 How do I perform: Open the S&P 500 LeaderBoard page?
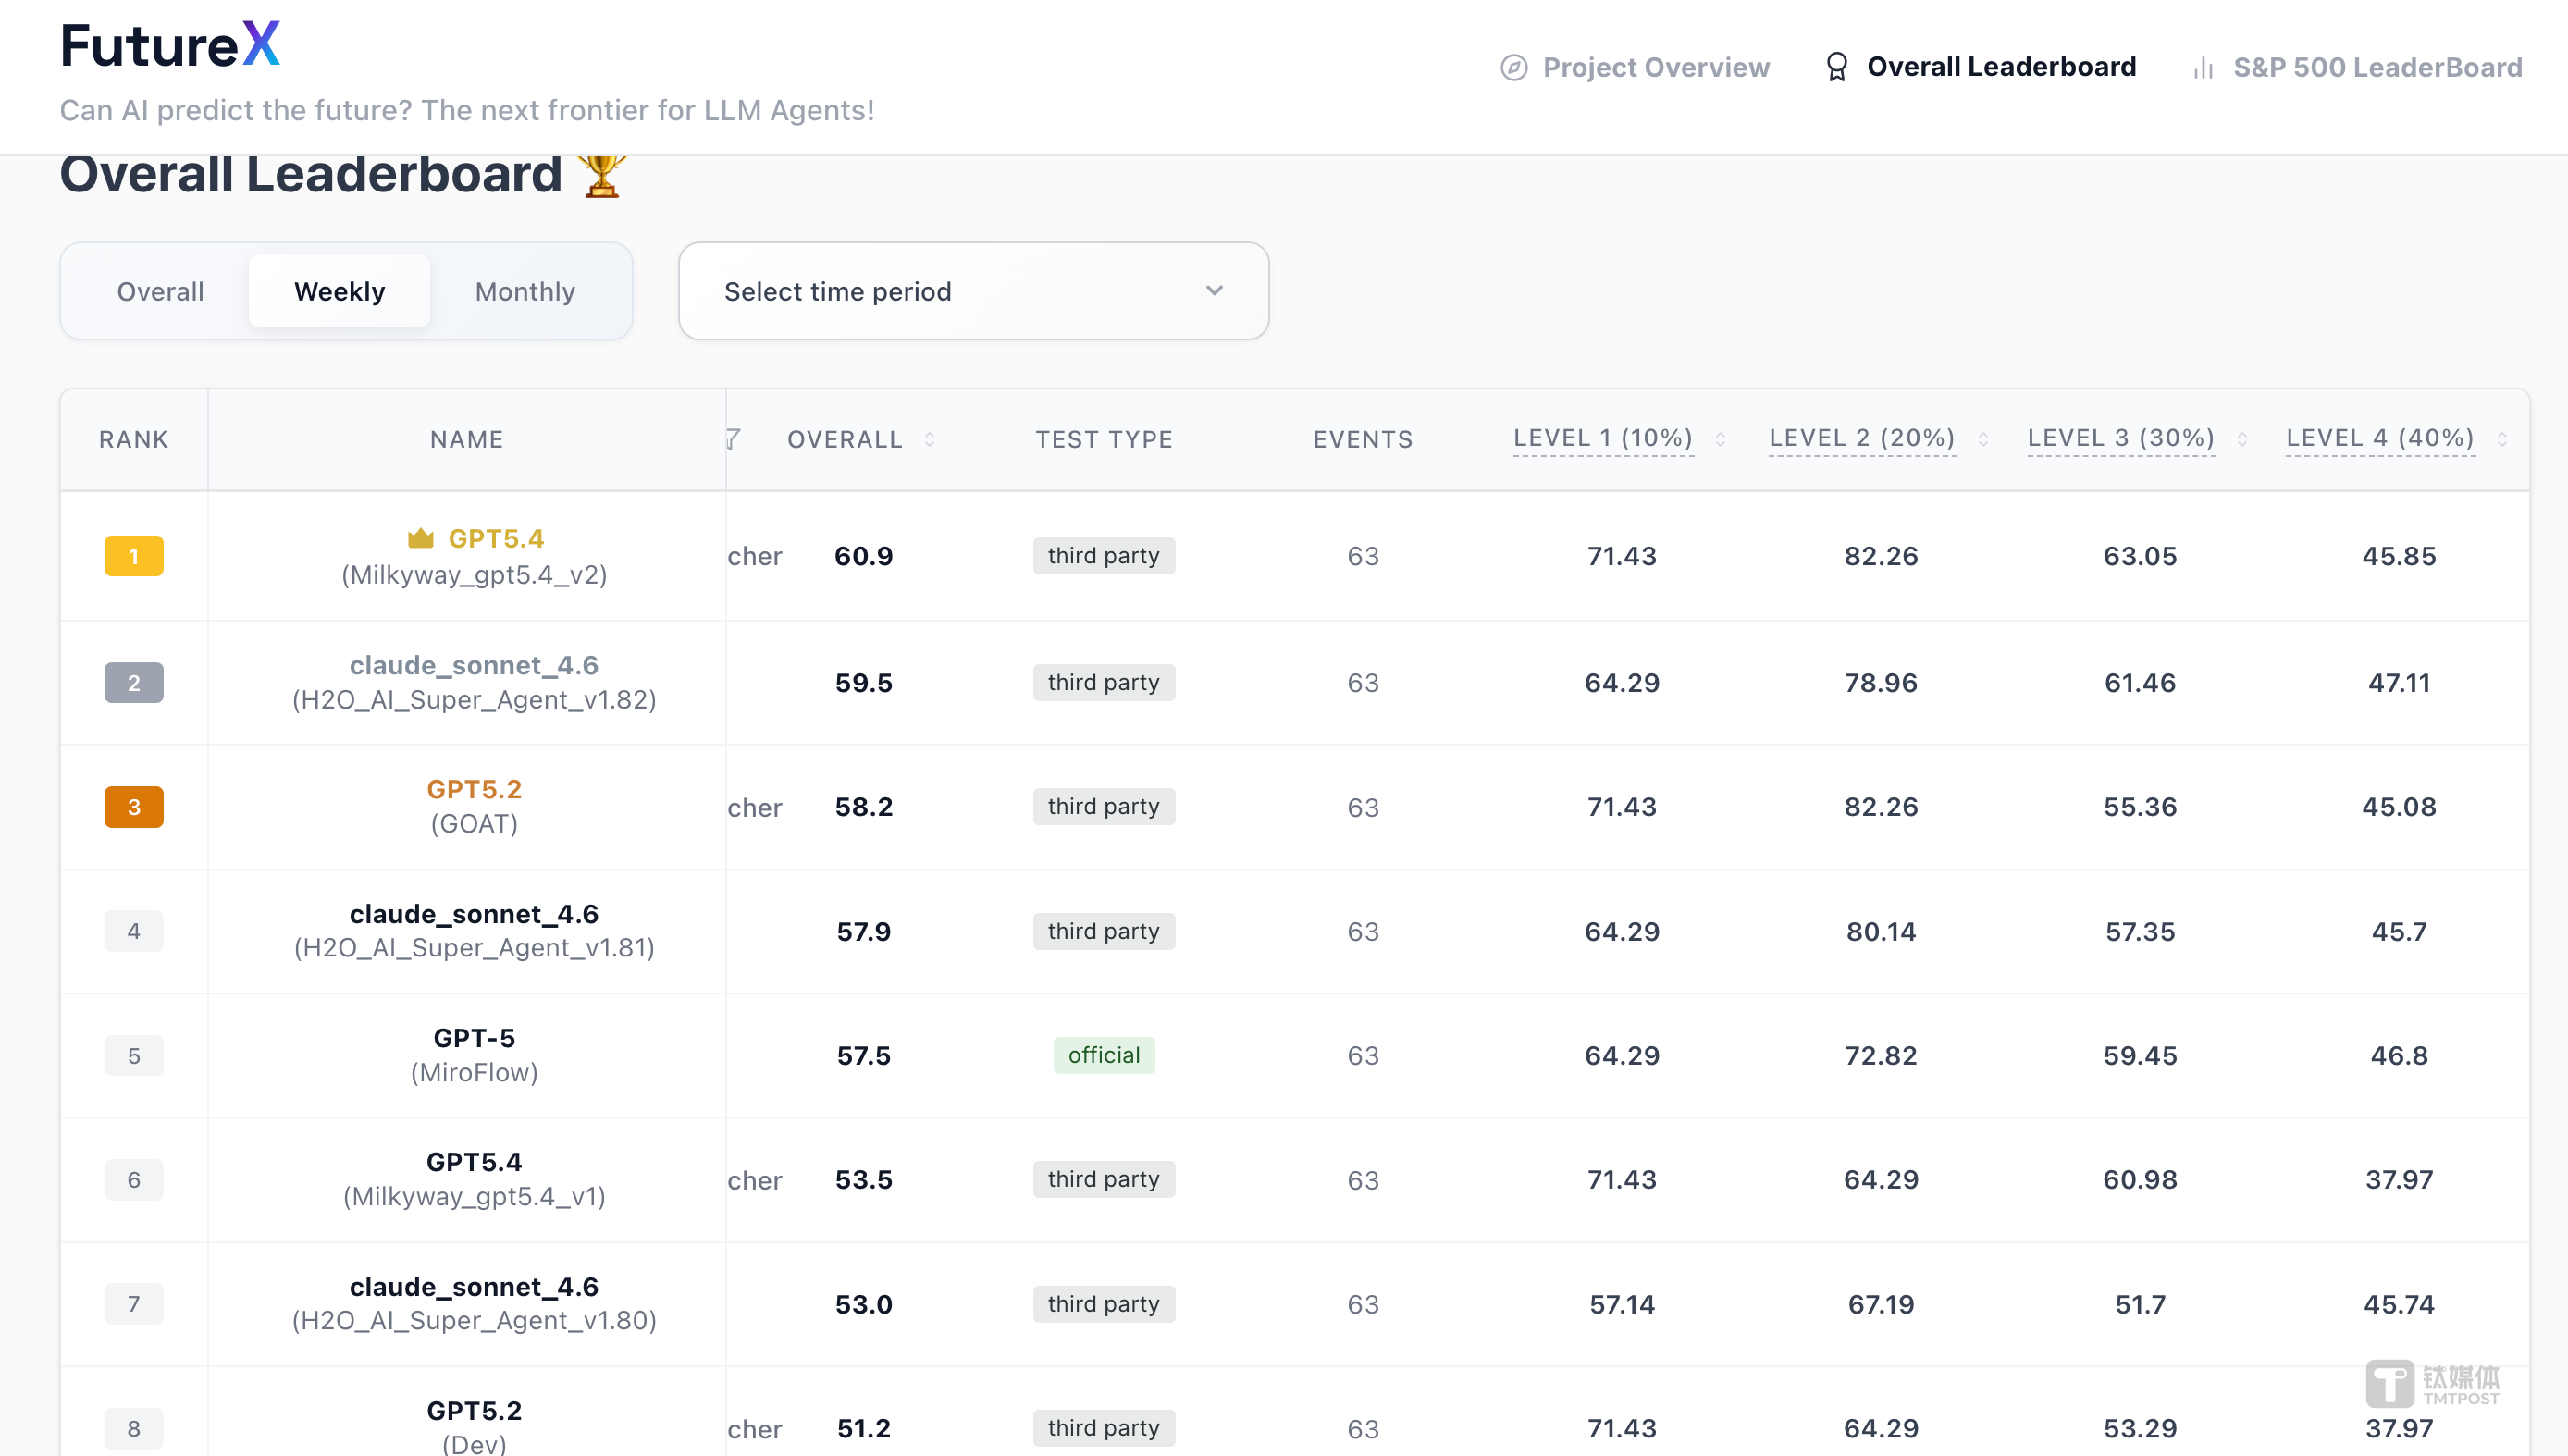[2377, 67]
